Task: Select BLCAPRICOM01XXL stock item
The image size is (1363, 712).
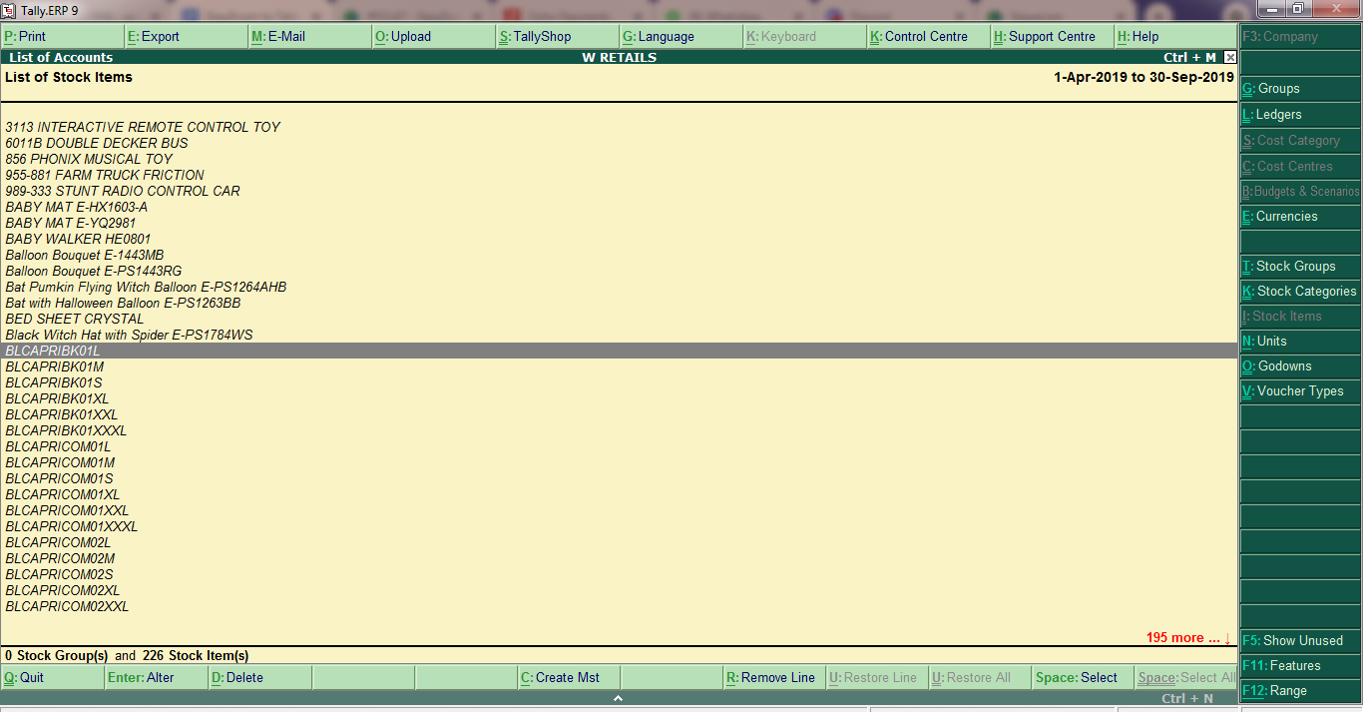Action: click(67, 511)
